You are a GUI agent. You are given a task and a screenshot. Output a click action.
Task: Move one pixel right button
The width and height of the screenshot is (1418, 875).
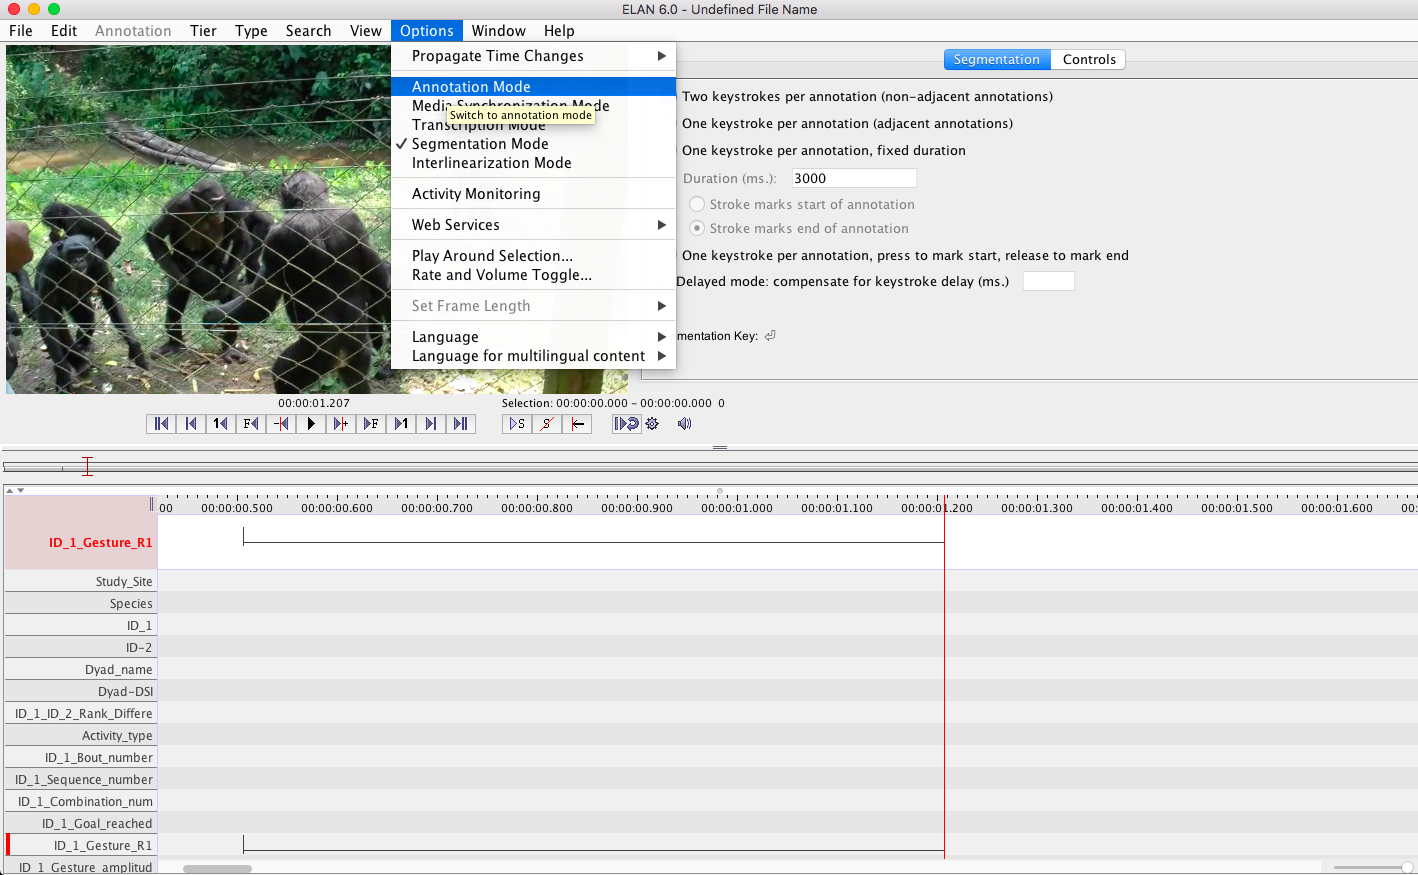341,424
